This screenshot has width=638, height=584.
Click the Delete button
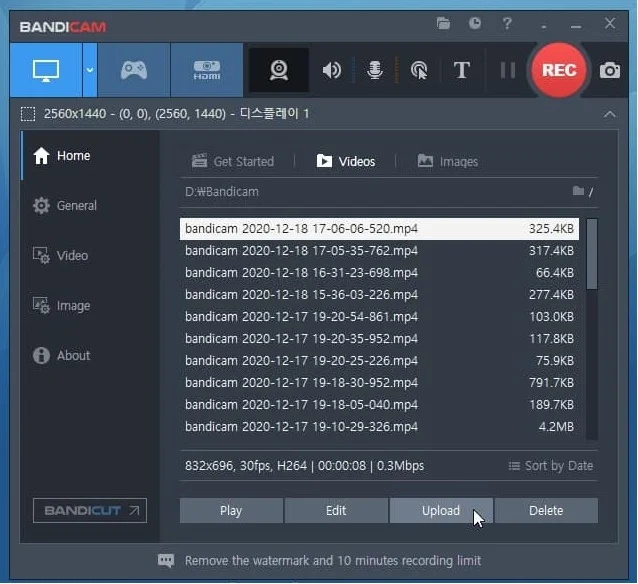point(546,510)
